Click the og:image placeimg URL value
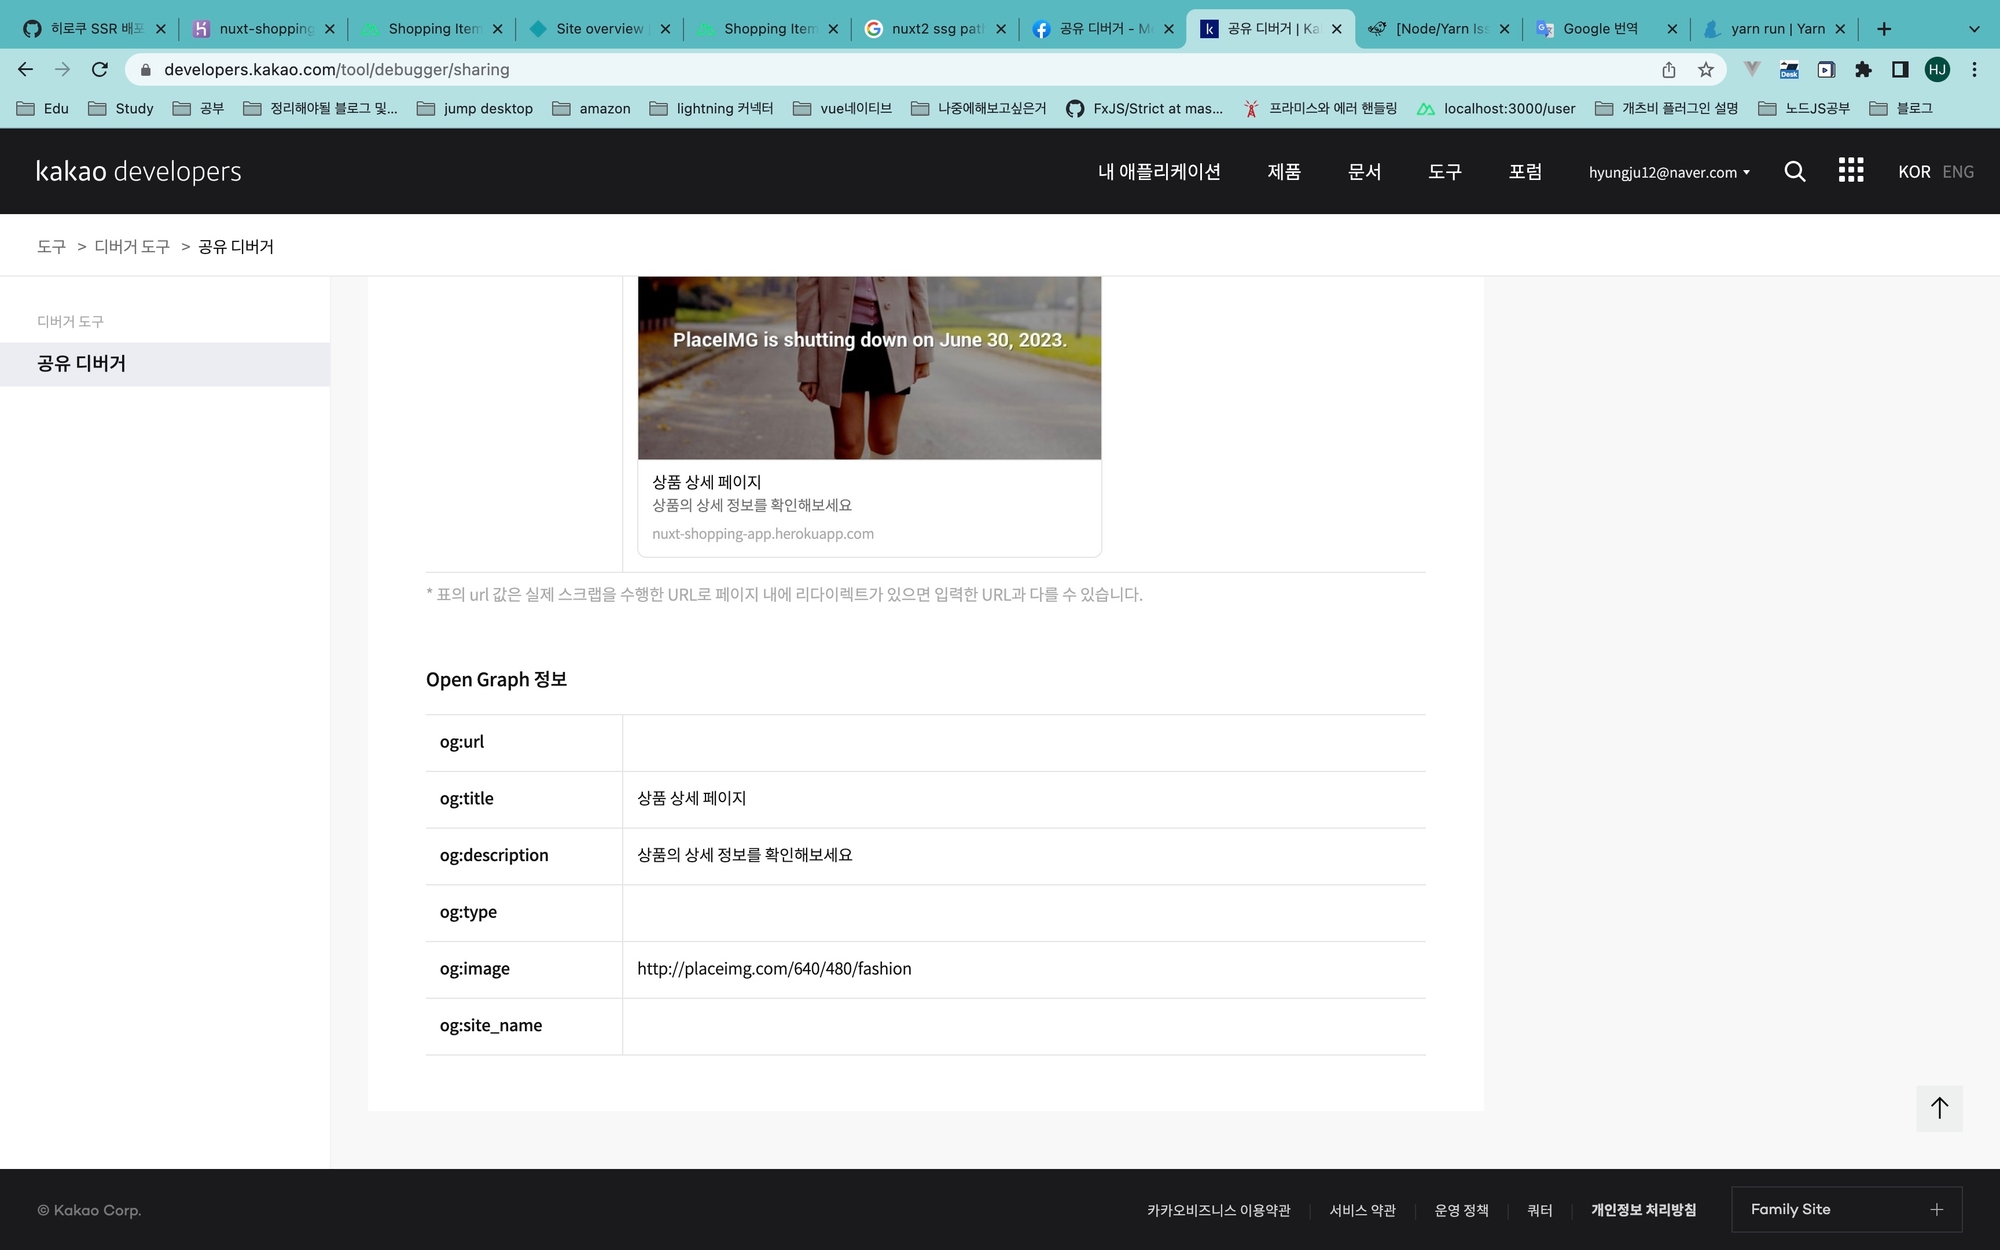Screen dimensions: 2000x1250 774,969
